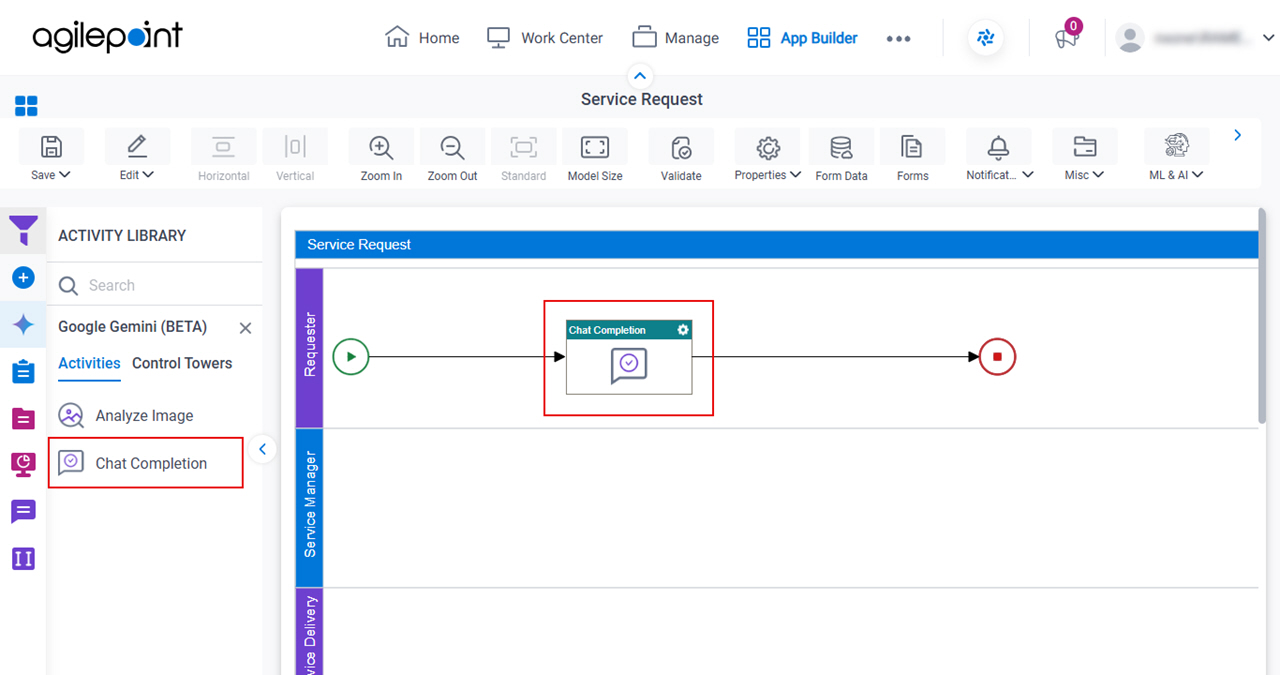Open the Edit toolbar dropdown
This screenshot has width=1280, height=675.
click(137, 157)
